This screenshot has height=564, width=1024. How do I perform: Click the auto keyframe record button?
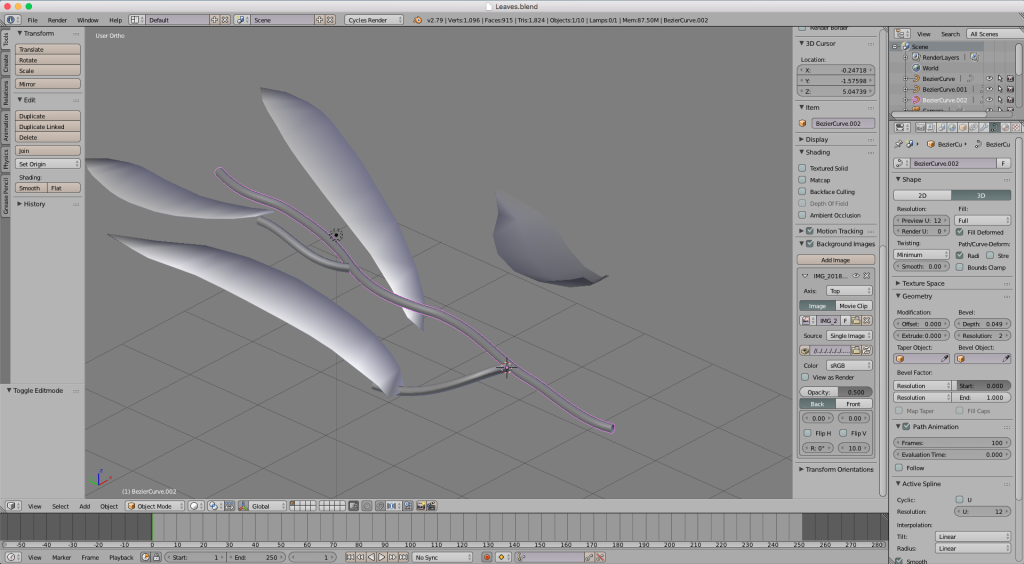coord(487,557)
